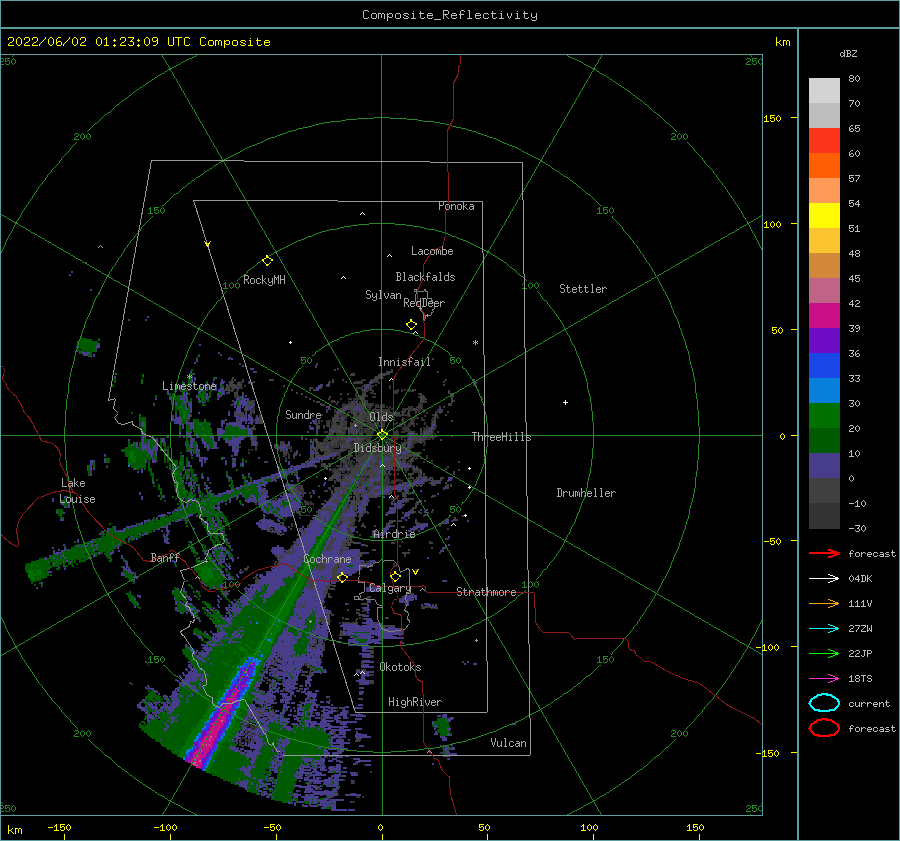Image resolution: width=900 pixels, height=841 pixels.
Task: Click the darkest gray -10 dBZ swatch
Action: (824, 516)
